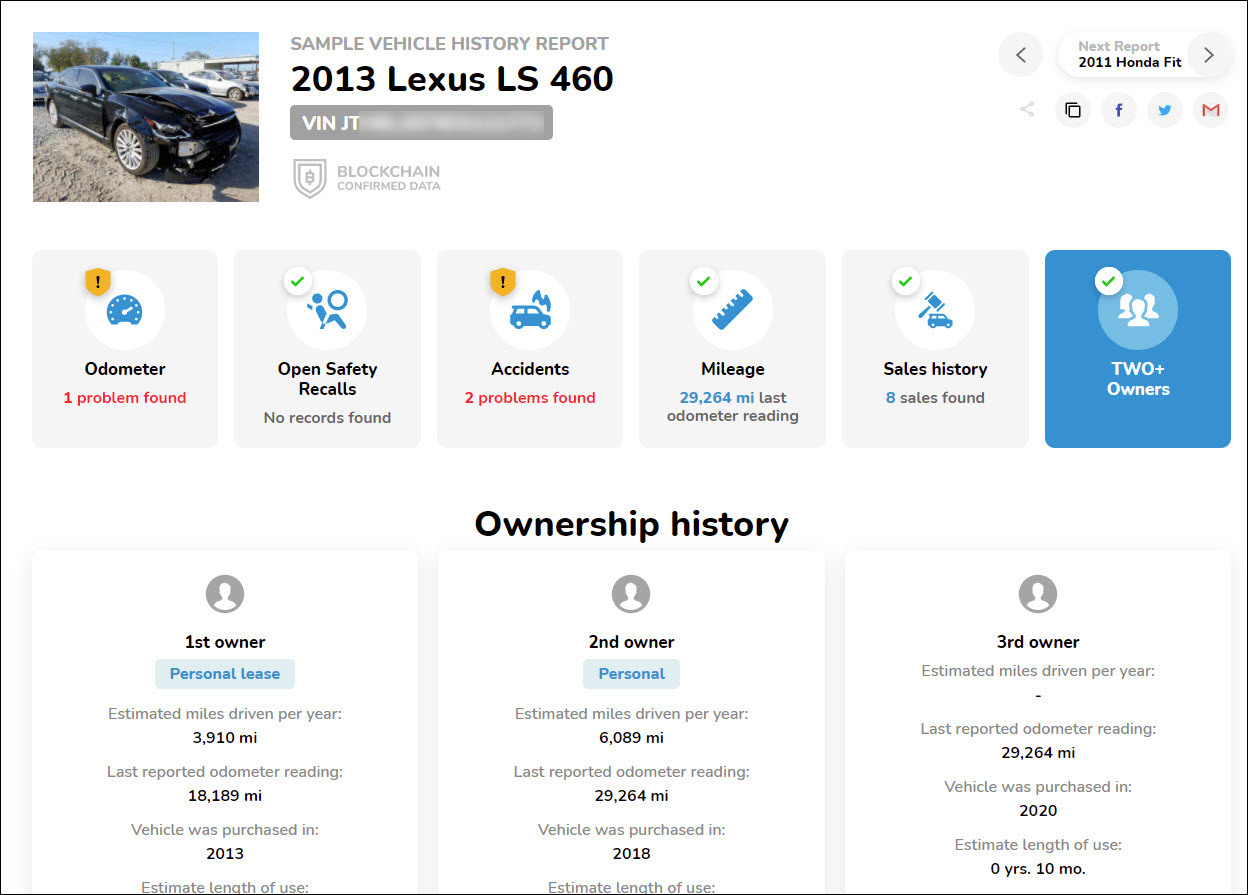
Task: Click the '1 problem found' odometer text
Action: pyautogui.click(x=125, y=398)
